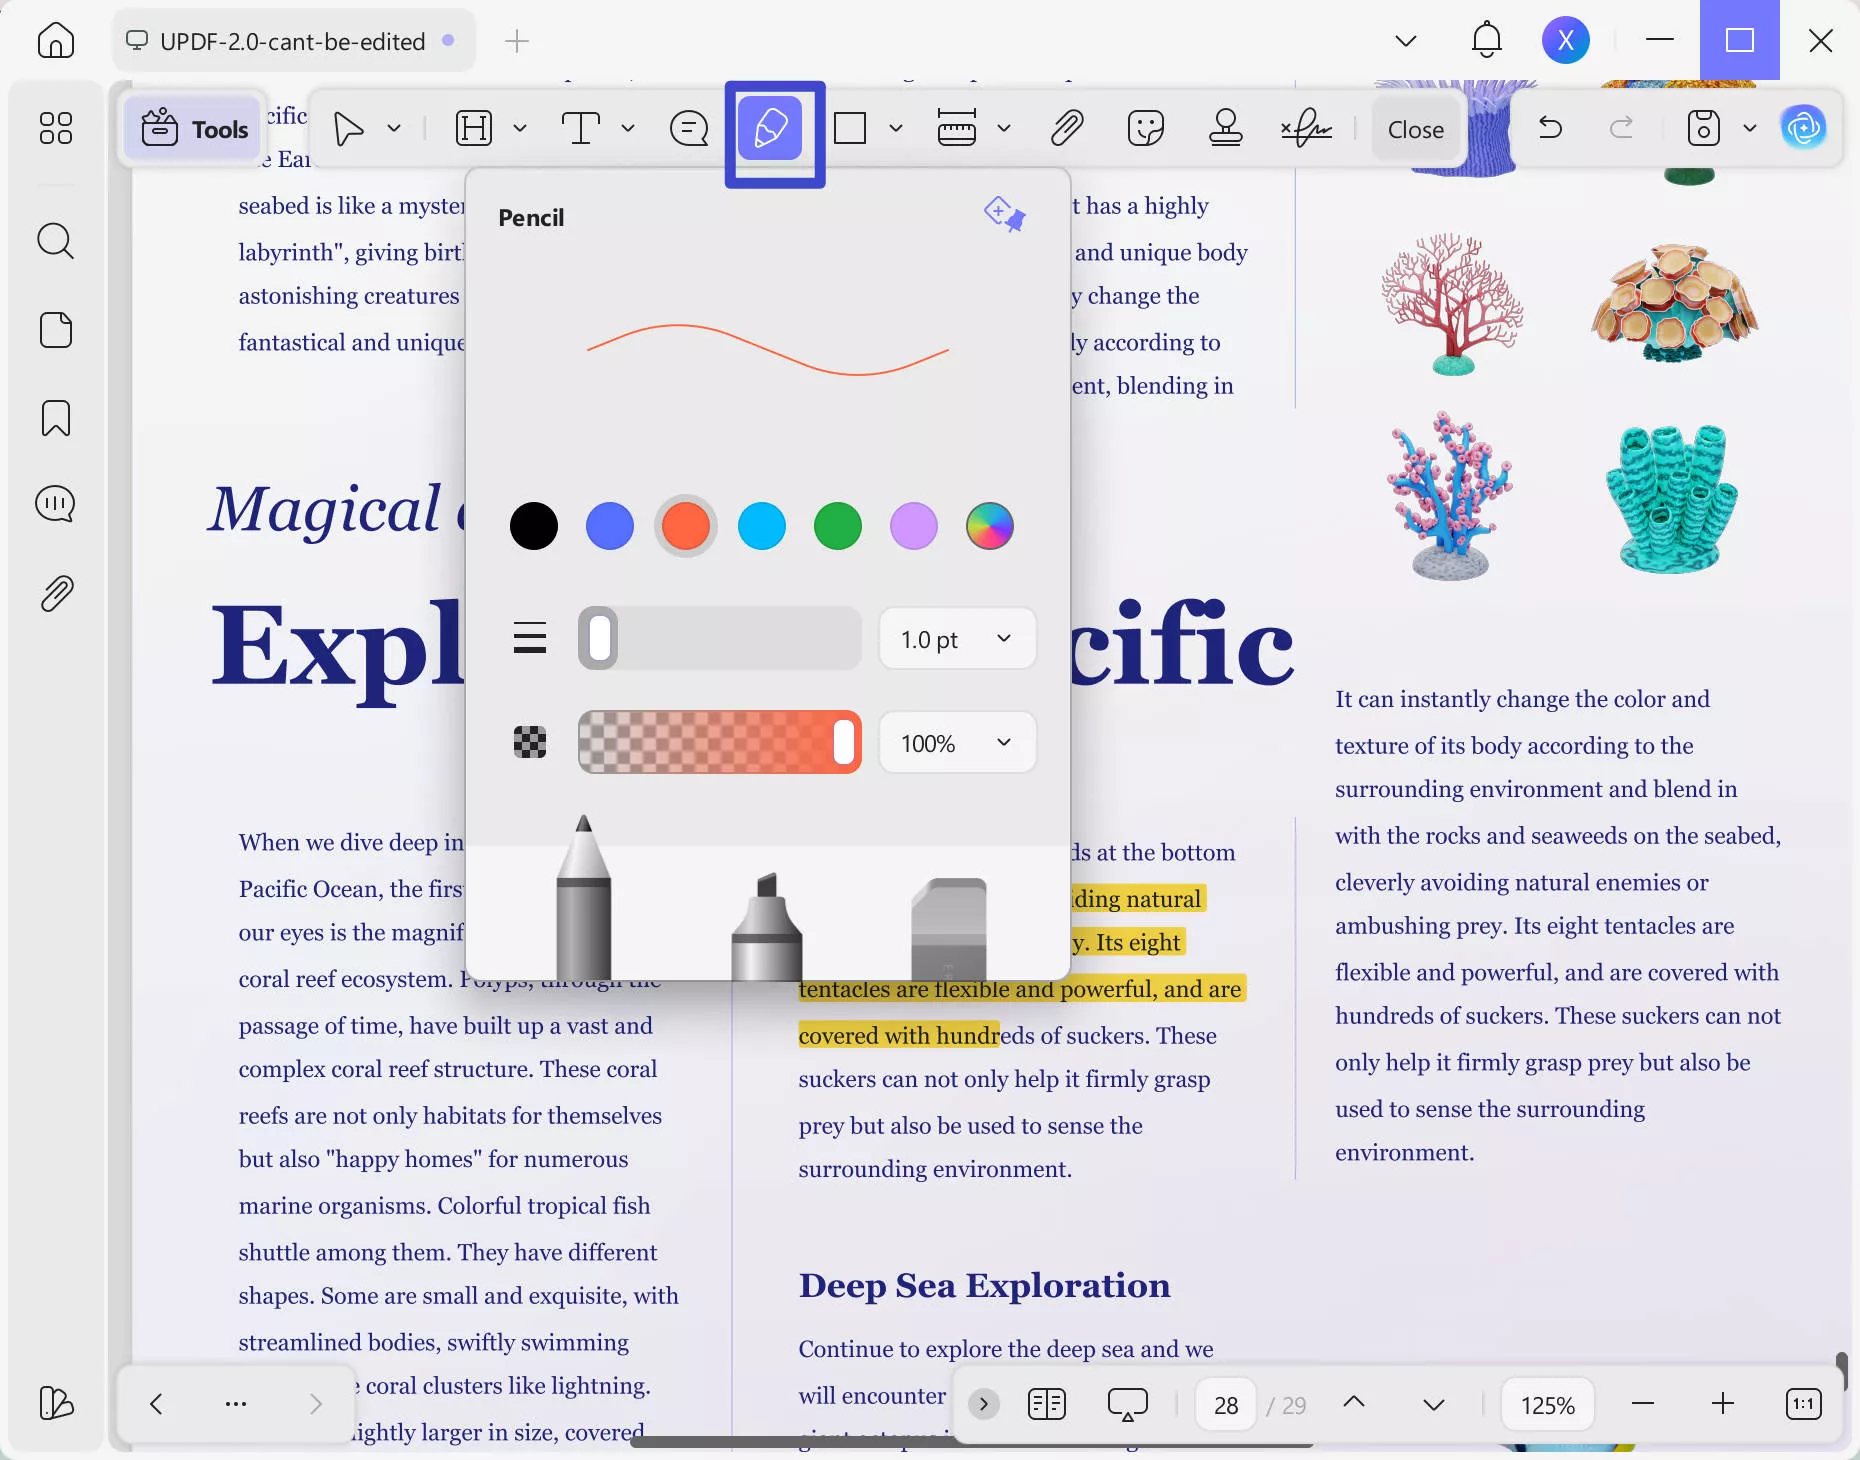Expand shape tool options dropdown

pyautogui.click(x=896, y=129)
